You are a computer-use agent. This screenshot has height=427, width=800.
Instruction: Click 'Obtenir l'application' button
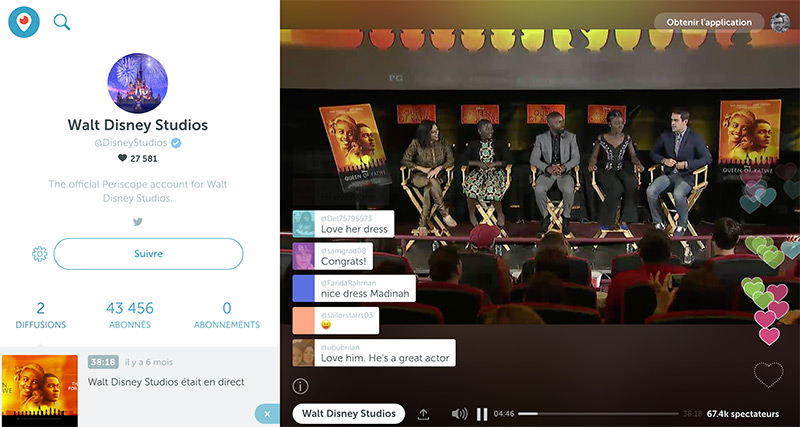pos(709,22)
